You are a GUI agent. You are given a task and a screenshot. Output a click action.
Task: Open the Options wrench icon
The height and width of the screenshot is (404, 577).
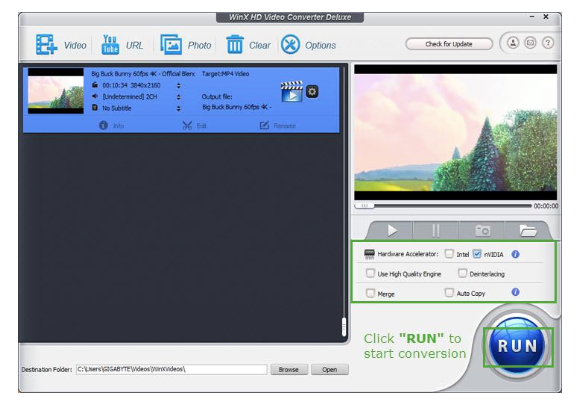(x=290, y=45)
